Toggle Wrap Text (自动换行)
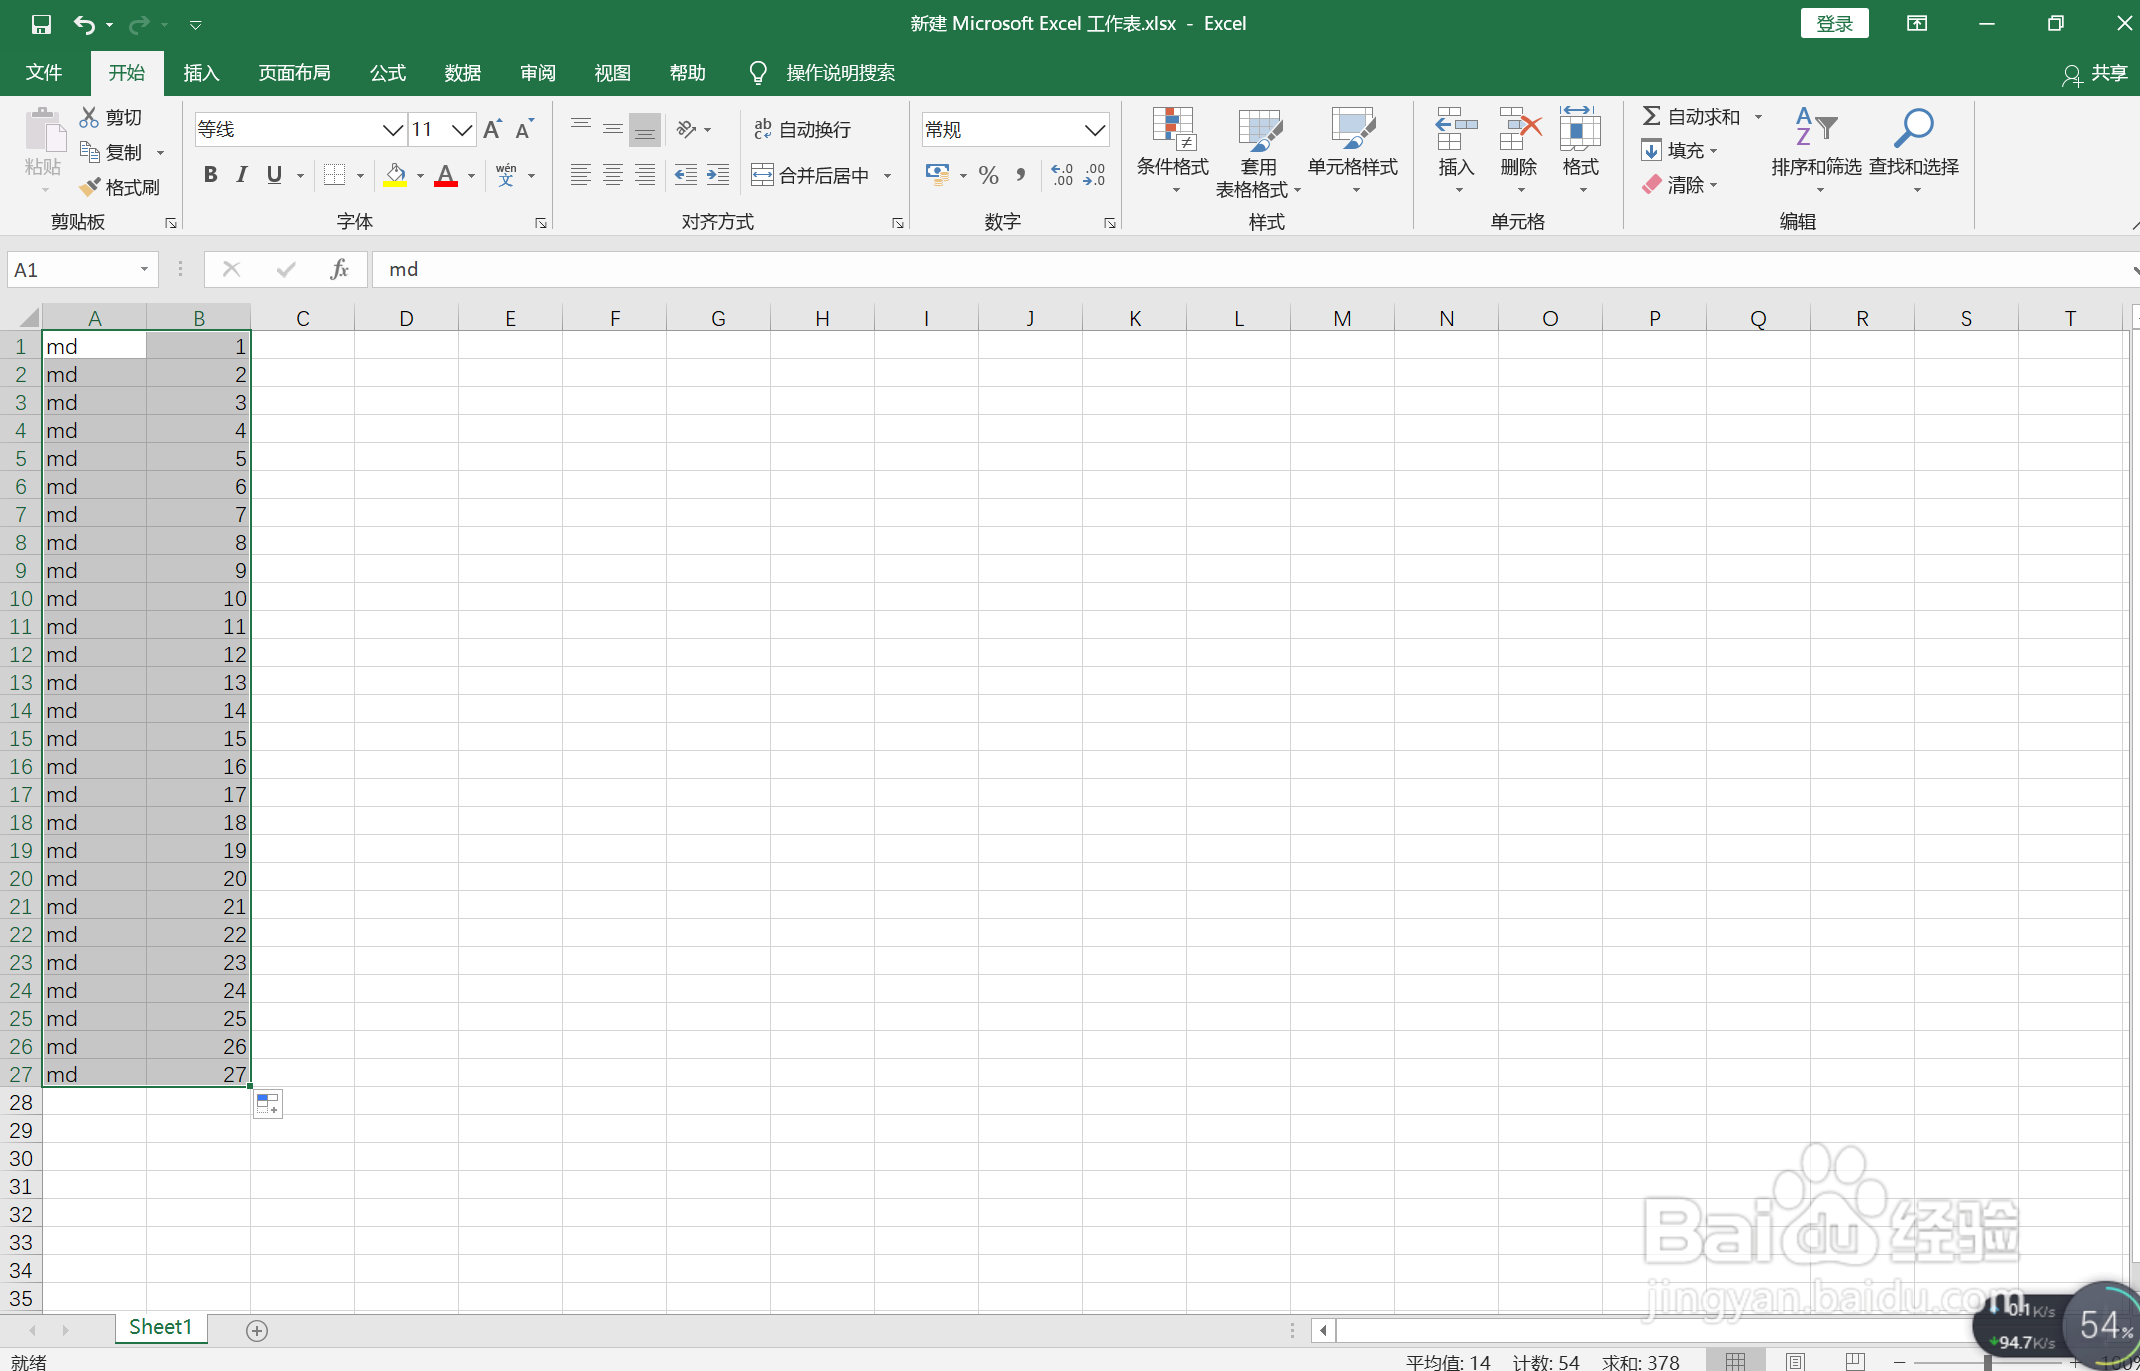The width and height of the screenshot is (2140, 1371). point(802,129)
